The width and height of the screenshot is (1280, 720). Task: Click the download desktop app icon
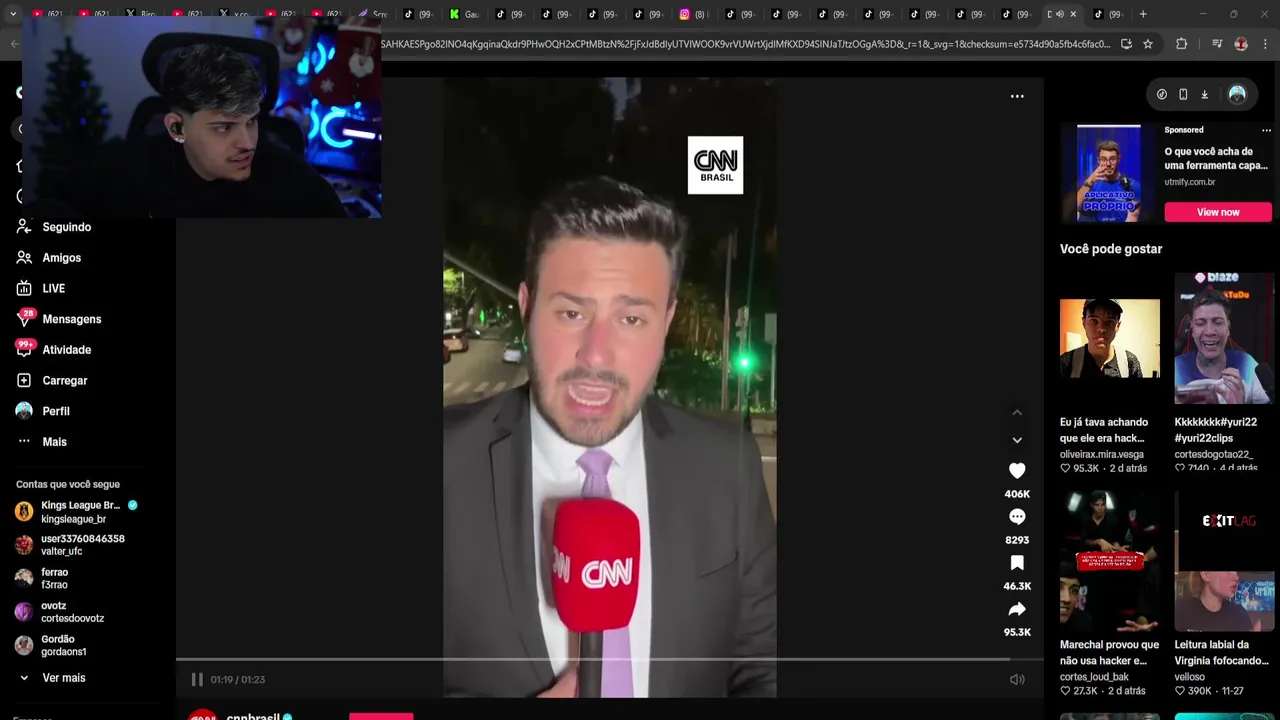click(1204, 94)
